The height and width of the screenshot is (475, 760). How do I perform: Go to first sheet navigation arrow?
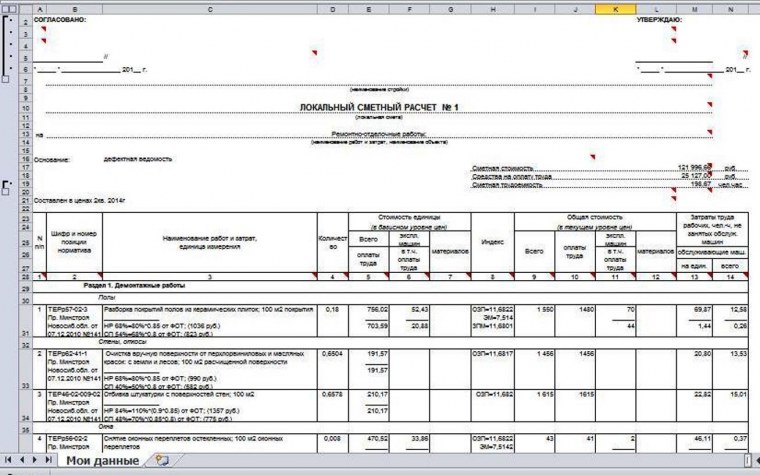tap(10, 460)
